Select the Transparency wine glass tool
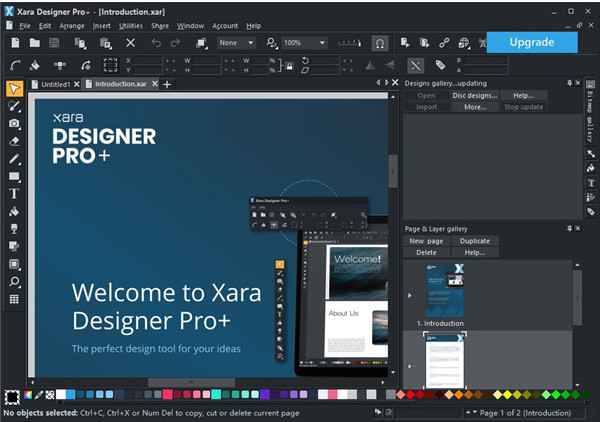The height and width of the screenshot is (422, 600). pyautogui.click(x=14, y=229)
